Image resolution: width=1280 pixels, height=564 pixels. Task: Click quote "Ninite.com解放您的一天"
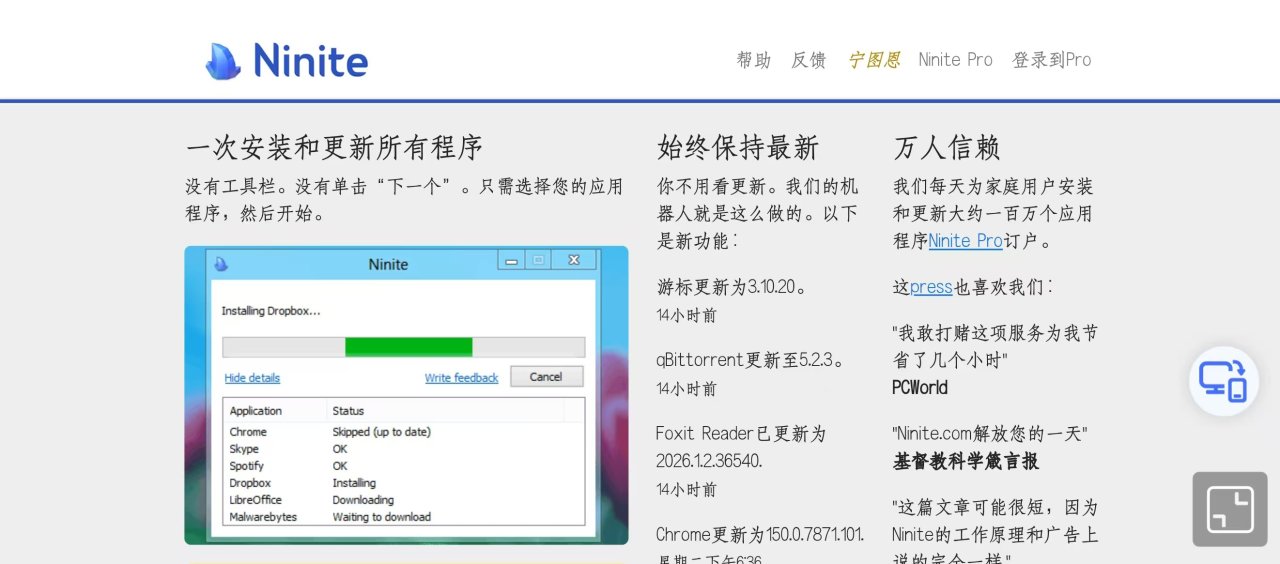[x=990, y=434]
